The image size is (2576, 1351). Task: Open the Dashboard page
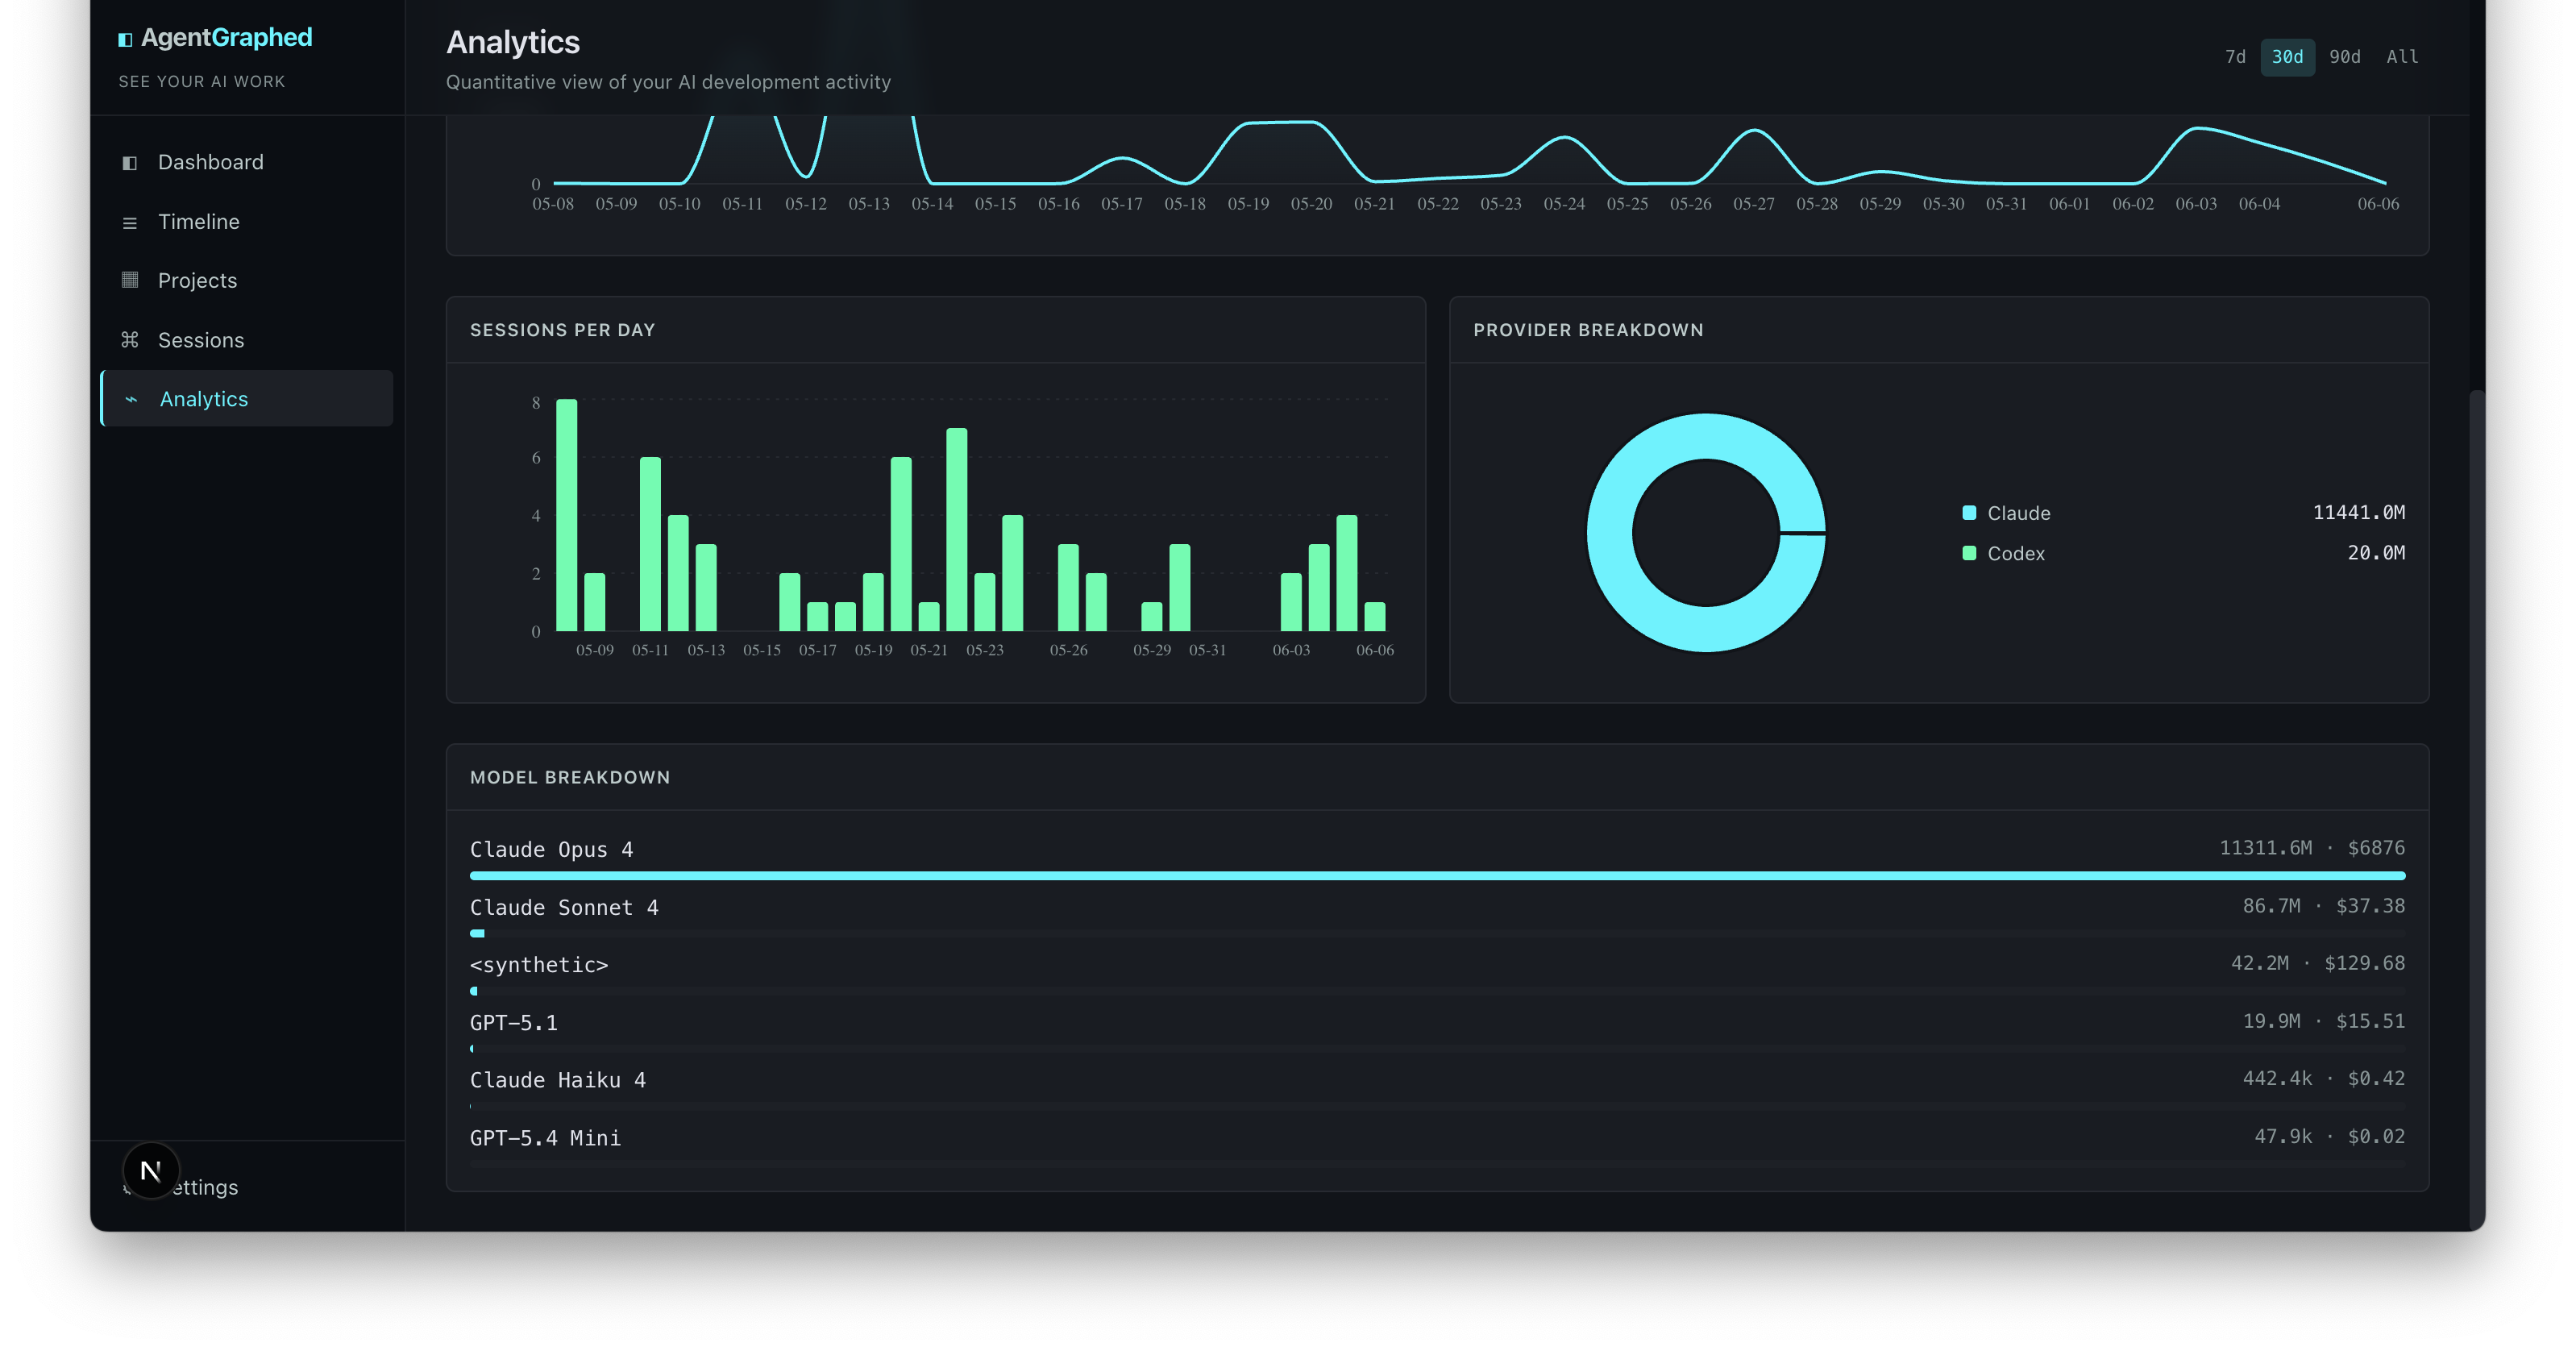click(x=246, y=162)
